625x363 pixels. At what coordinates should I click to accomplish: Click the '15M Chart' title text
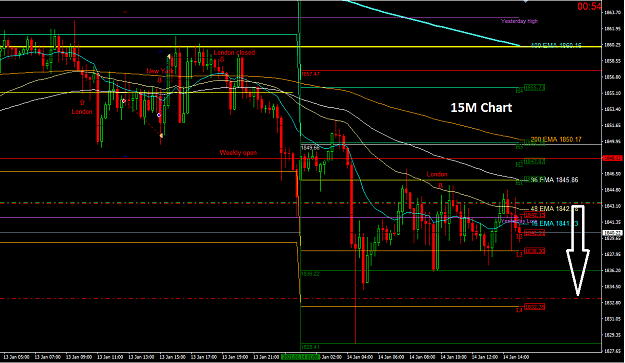[x=481, y=108]
